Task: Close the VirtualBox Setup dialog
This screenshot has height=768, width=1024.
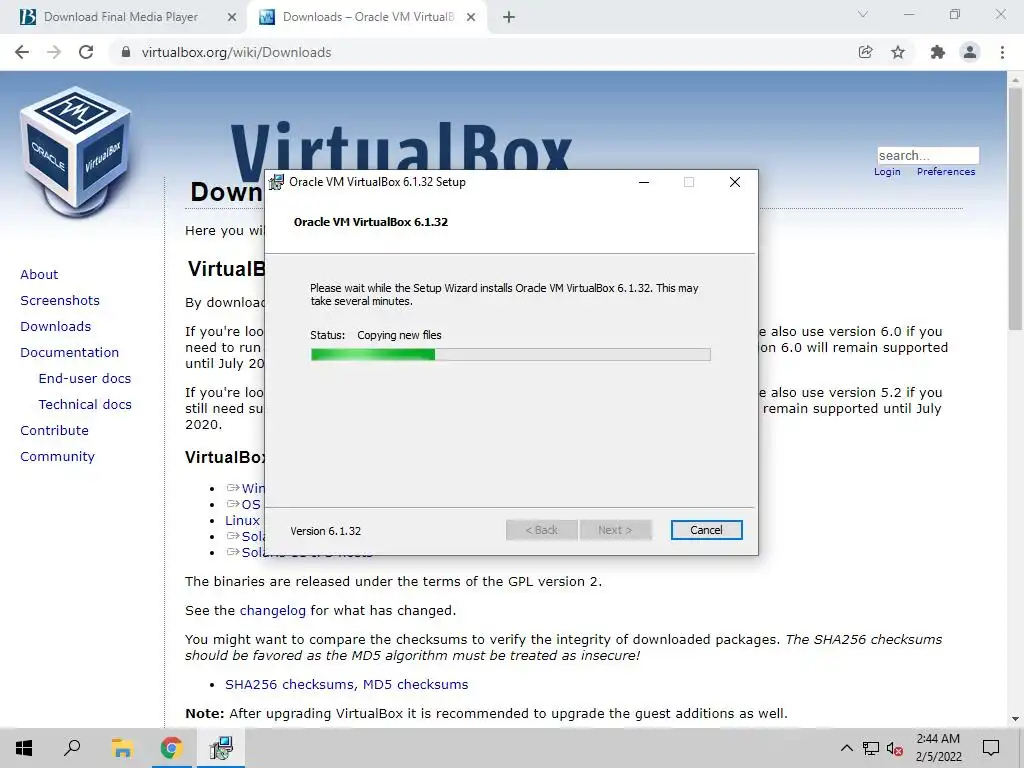Action: tap(735, 182)
